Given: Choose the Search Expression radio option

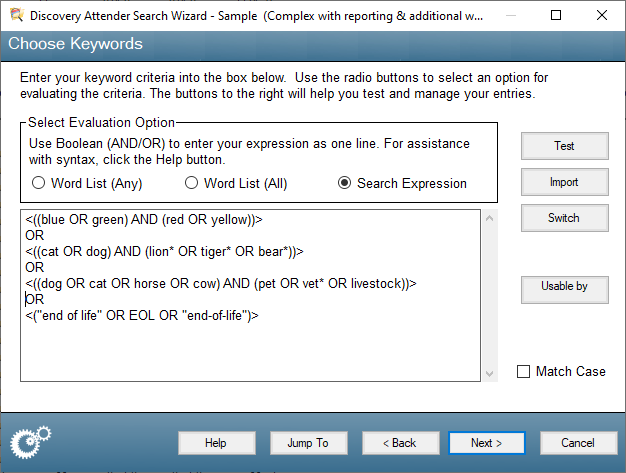Looking at the screenshot, I should click(x=345, y=183).
